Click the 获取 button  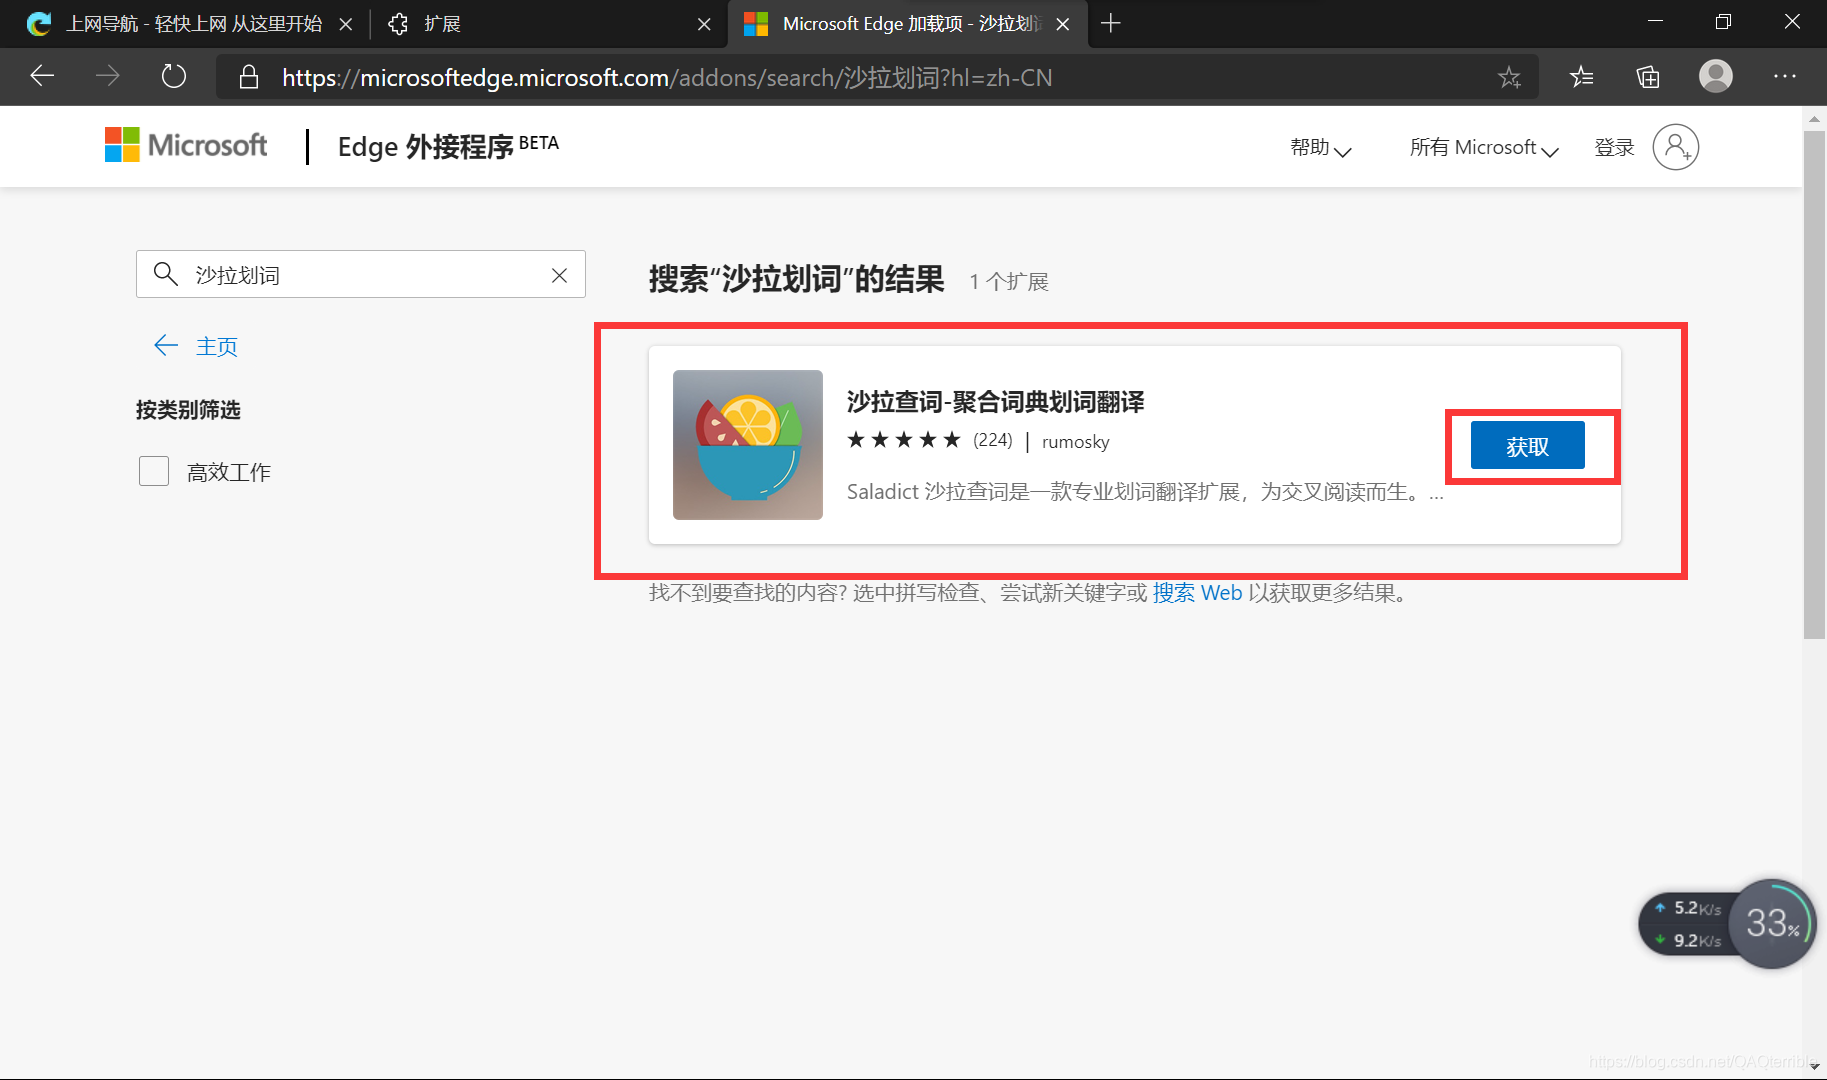pyautogui.click(x=1527, y=445)
